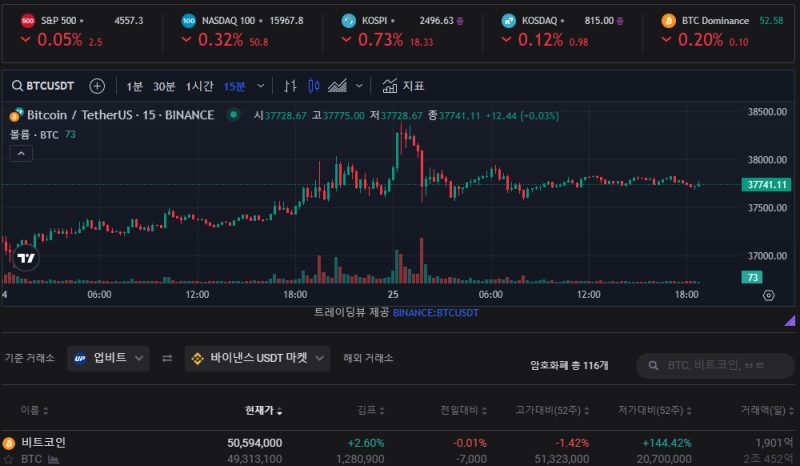800x466 pixels.
Task: Click the green market status dot
Action: click(x=233, y=115)
